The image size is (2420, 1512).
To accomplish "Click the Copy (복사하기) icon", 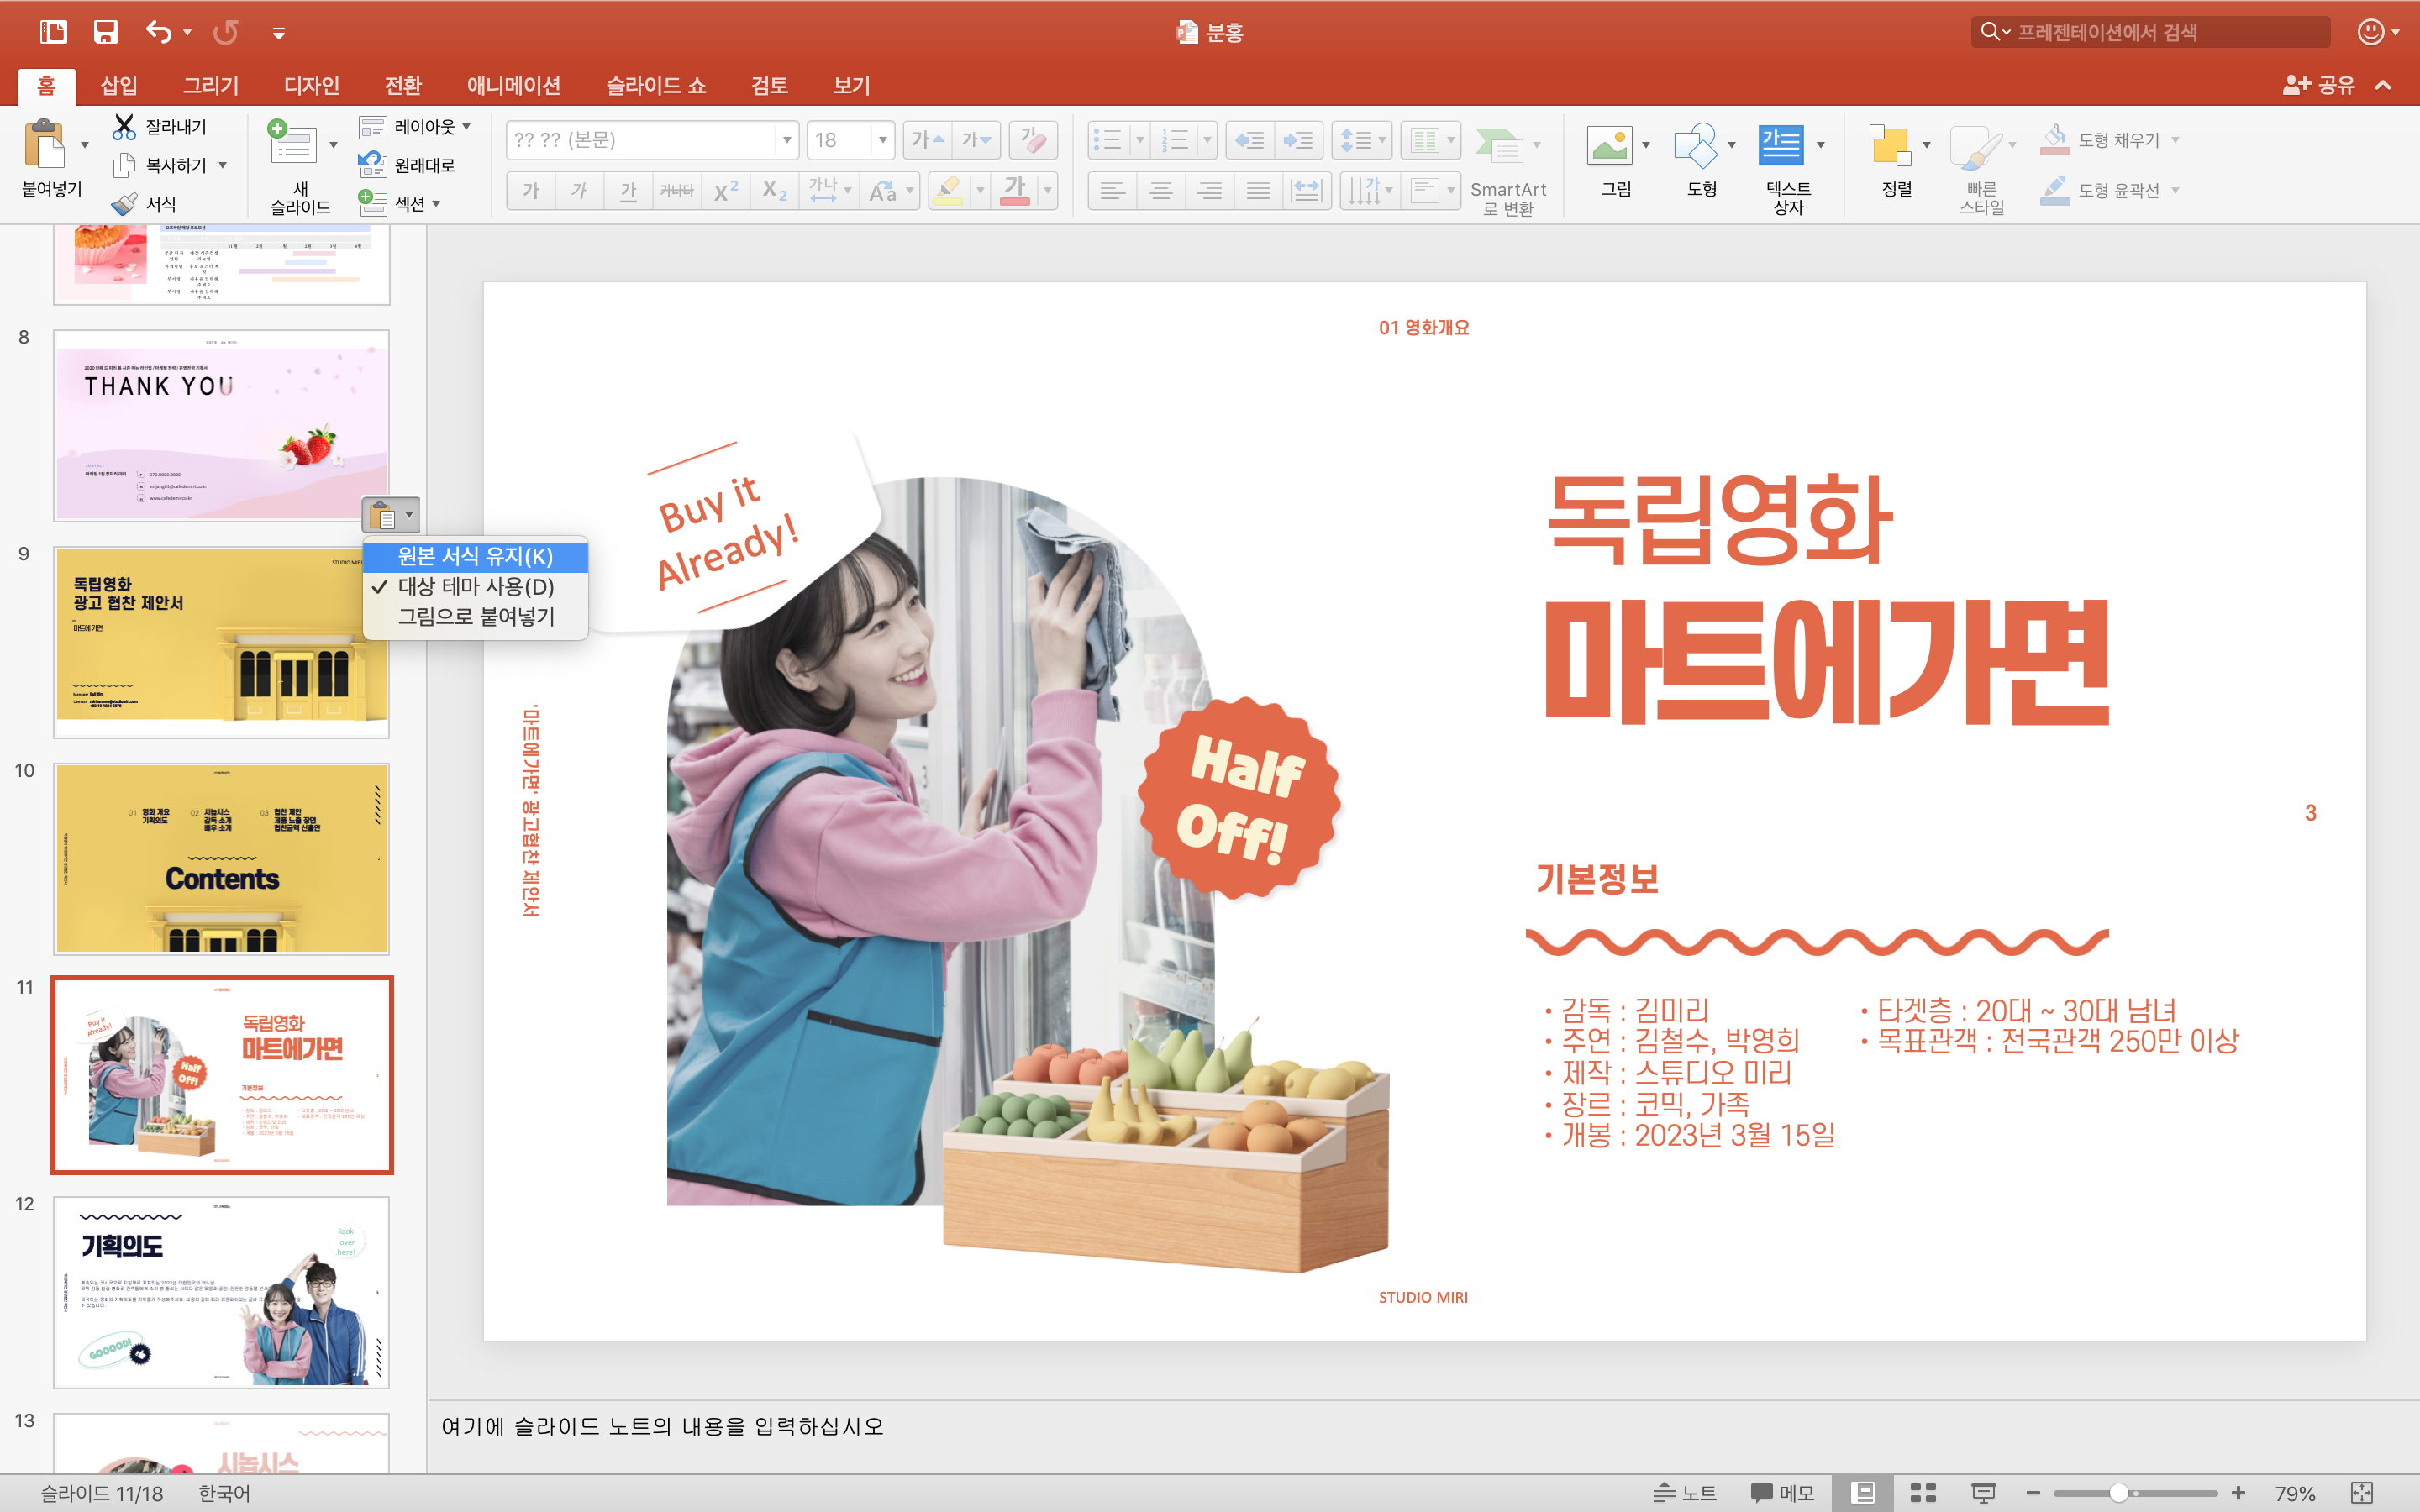I will pyautogui.click(x=124, y=165).
